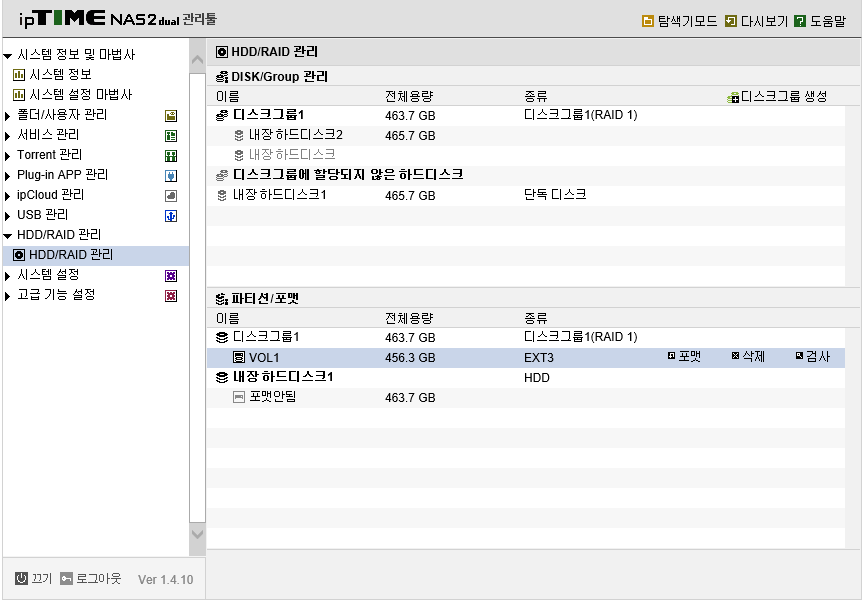Screen dimensions: 866x608
Task: Click the 서비스 관리 green icon
Action: (171, 136)
